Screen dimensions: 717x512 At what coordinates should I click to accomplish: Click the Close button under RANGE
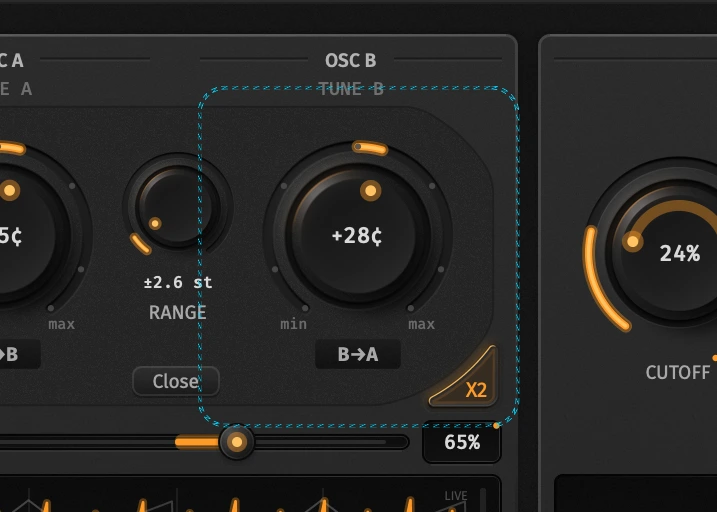click(176, 381)
